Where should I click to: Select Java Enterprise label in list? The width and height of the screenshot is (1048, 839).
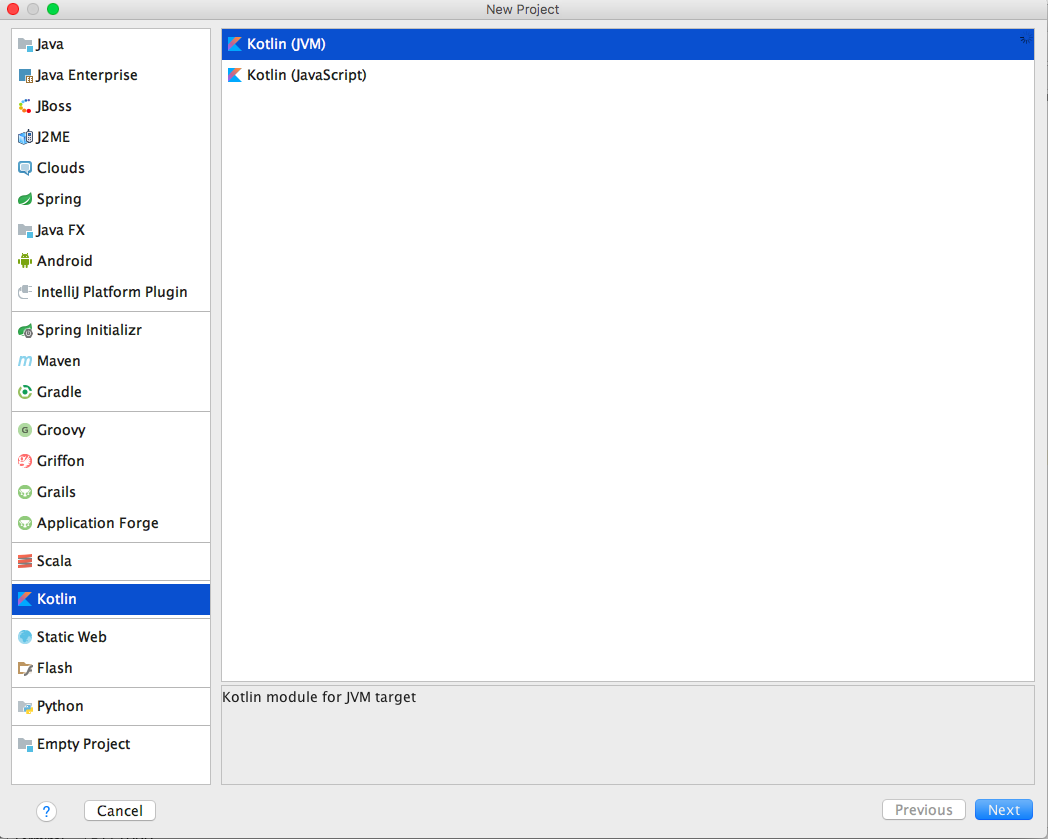pos(87,75)
